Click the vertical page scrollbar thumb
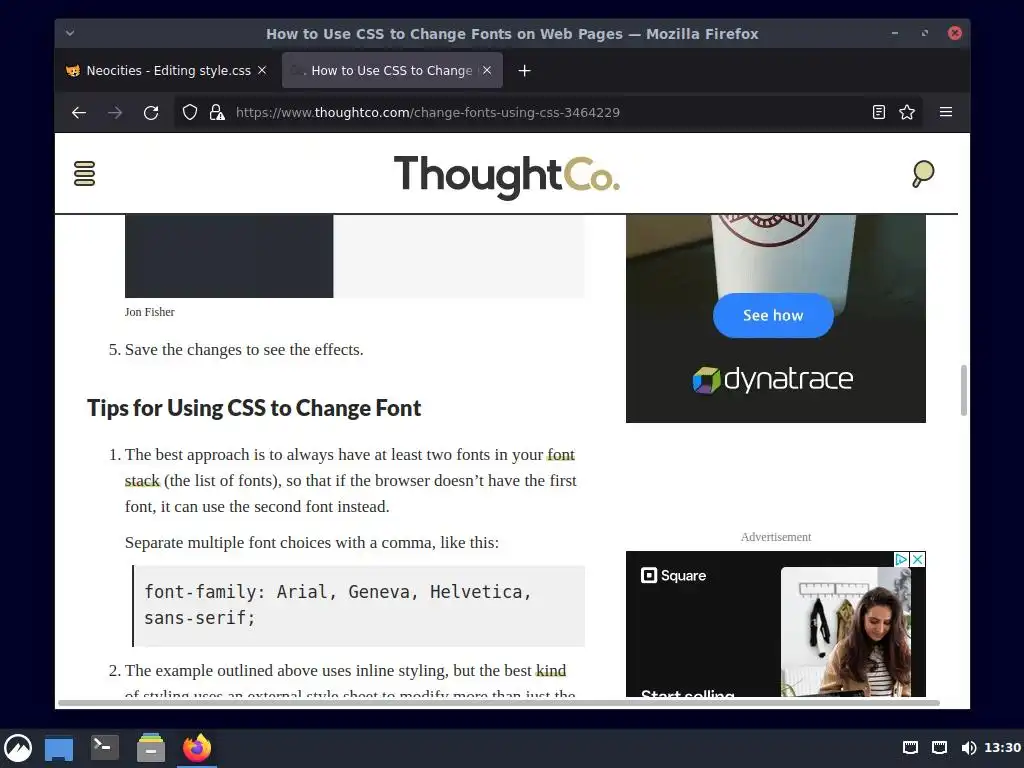 [963, 390]
